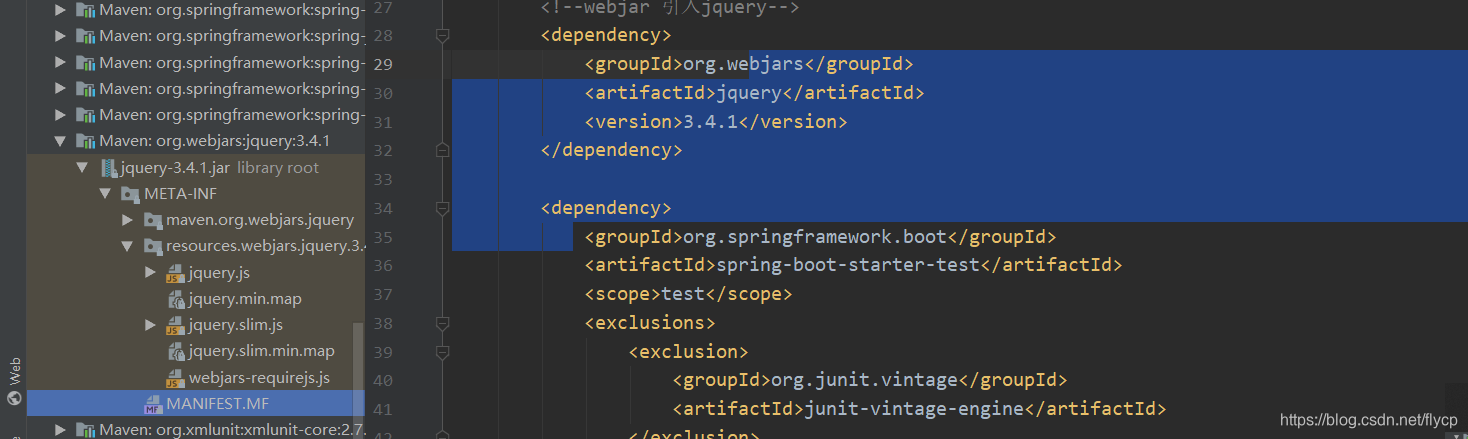Fold the dependency block at line 28
The width and height of the screenshot is (1468, 439).
point(442,35)
